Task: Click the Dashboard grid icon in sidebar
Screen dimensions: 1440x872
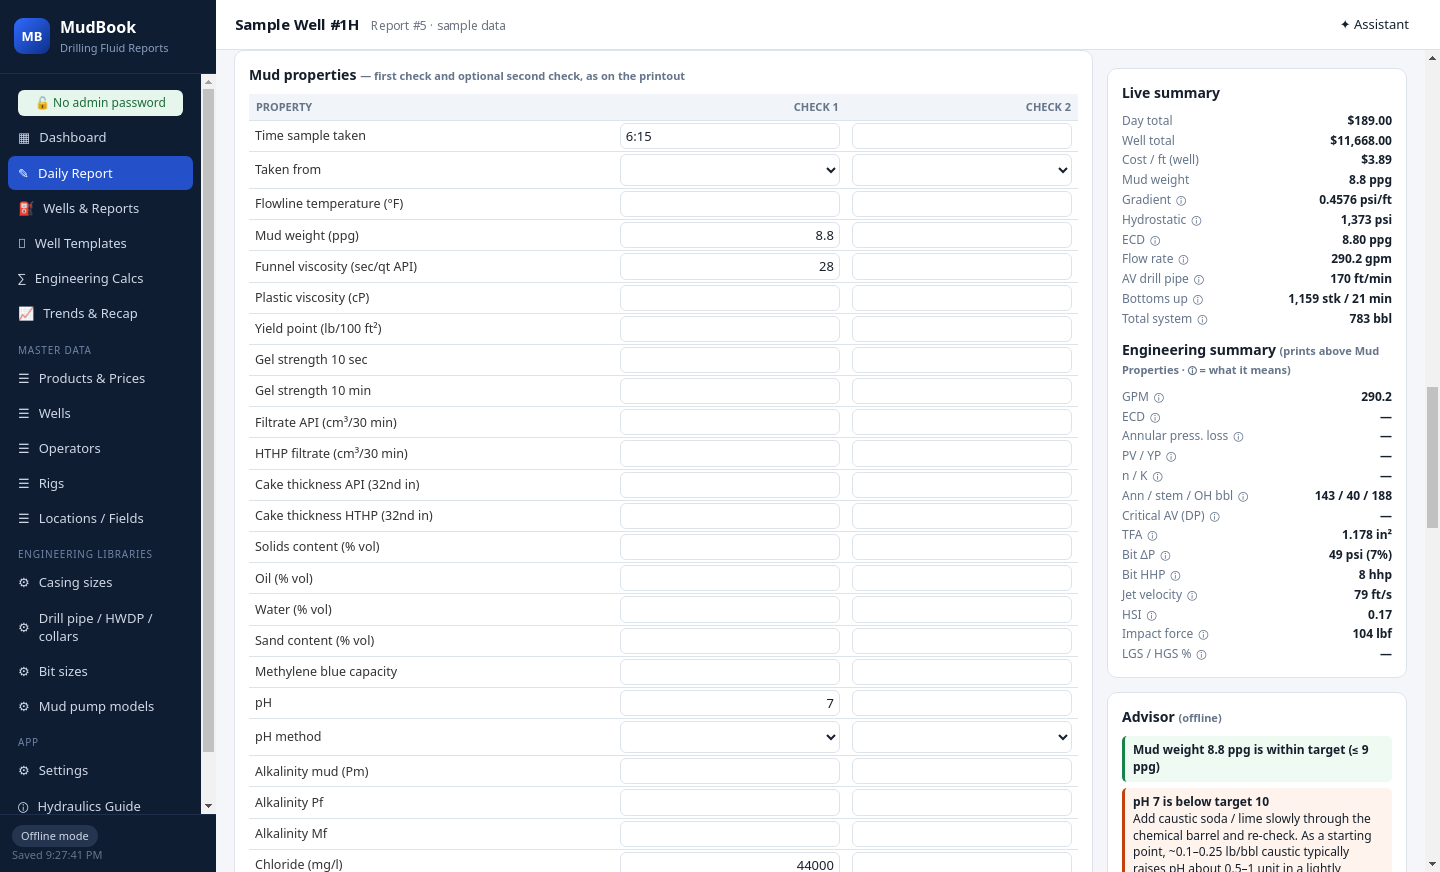Action: [x=24, y=138]
